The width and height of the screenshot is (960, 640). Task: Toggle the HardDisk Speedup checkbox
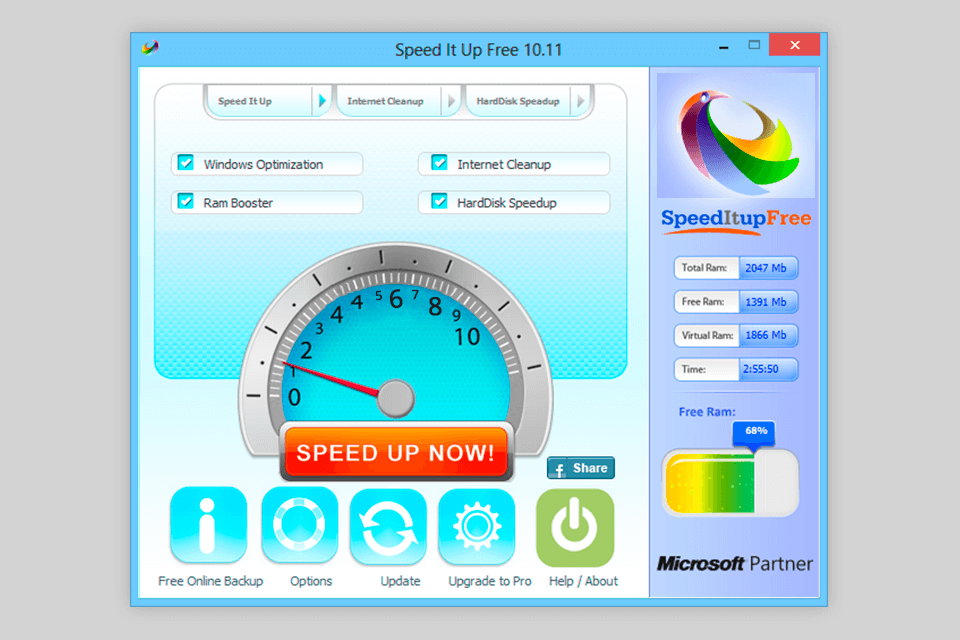coord(439,201)
